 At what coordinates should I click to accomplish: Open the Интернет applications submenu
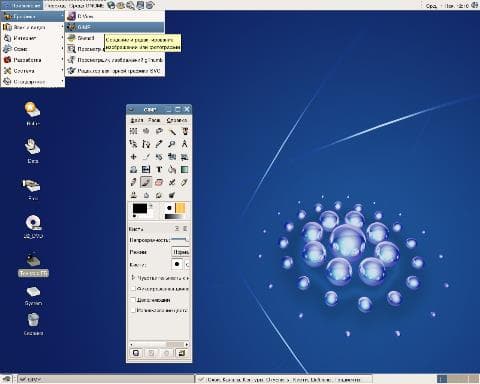tap(33, 38)
